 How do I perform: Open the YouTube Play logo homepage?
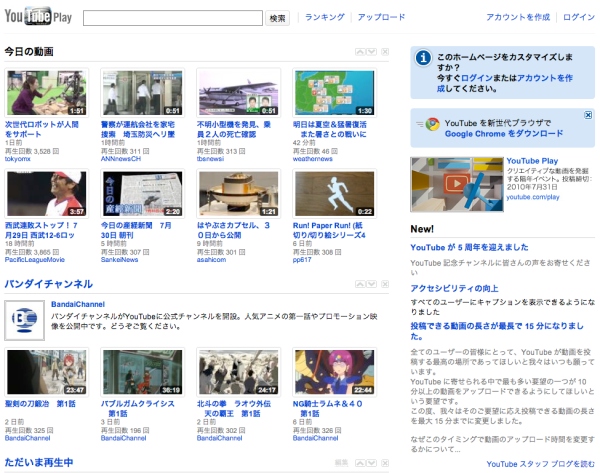click(38, 16)
